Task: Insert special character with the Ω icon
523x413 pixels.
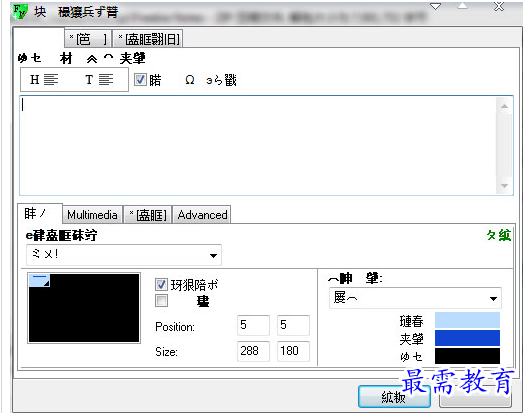Action: click(190, 80)
